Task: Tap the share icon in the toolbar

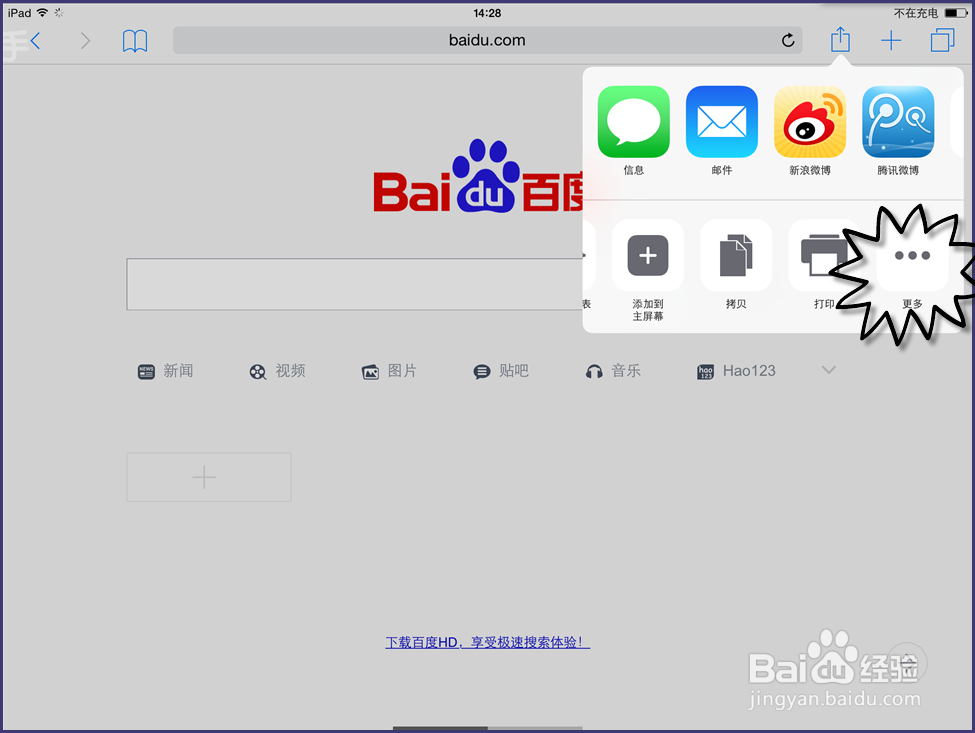Action: (x=841, y=40)
